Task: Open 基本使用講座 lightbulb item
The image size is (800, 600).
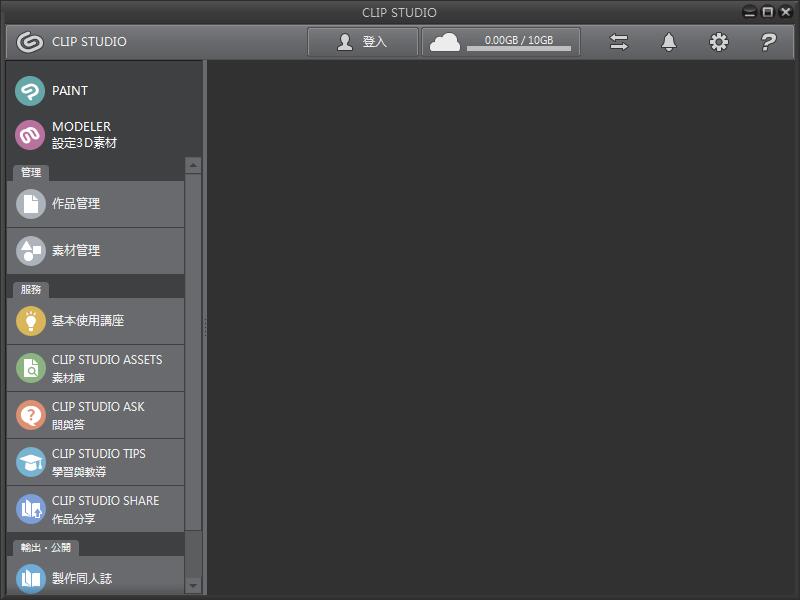Action: coord(95,321)
